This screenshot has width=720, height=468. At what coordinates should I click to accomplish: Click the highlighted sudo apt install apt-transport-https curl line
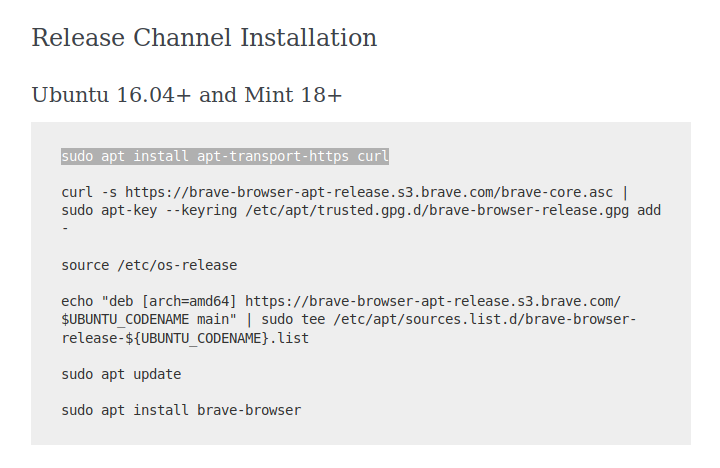click(225, 156)
